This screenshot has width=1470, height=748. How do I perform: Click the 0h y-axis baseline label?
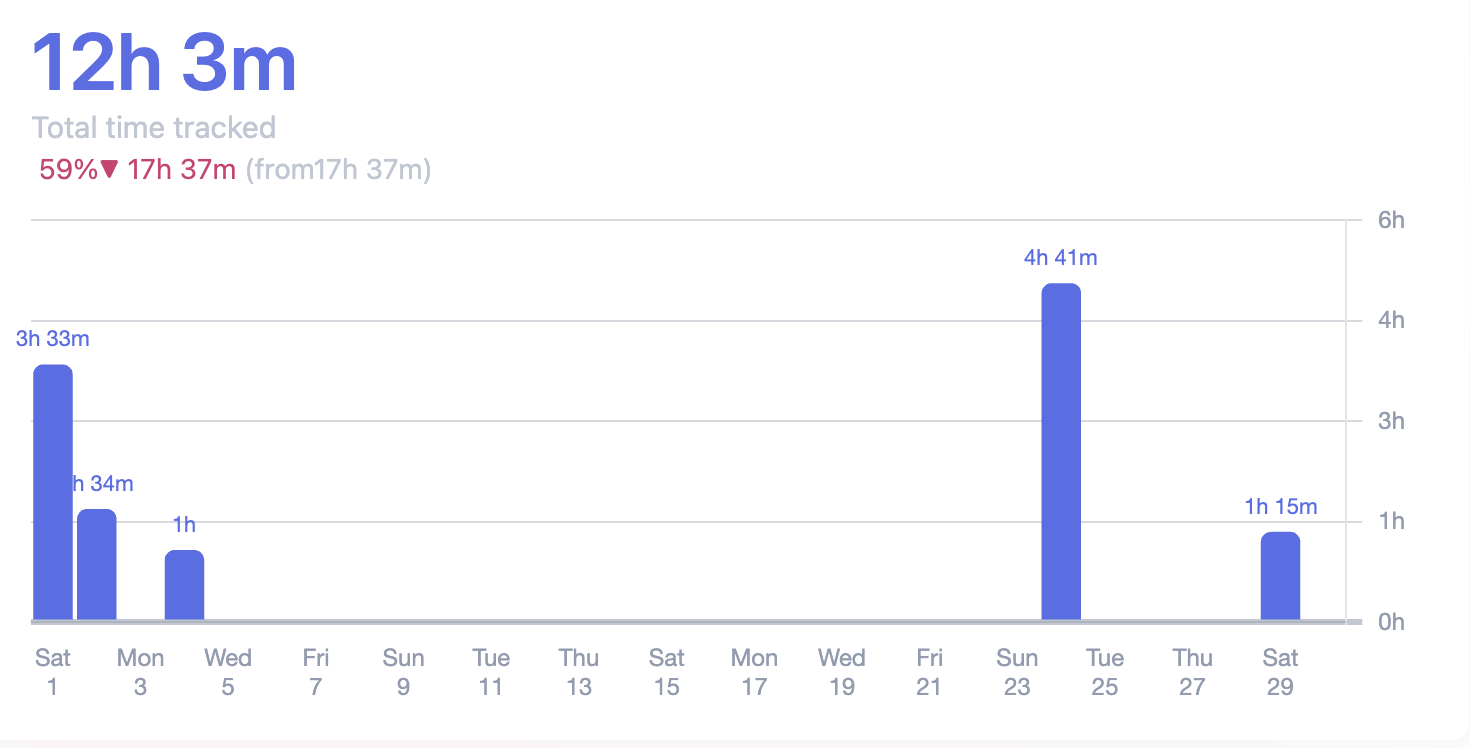[1391, 622]
